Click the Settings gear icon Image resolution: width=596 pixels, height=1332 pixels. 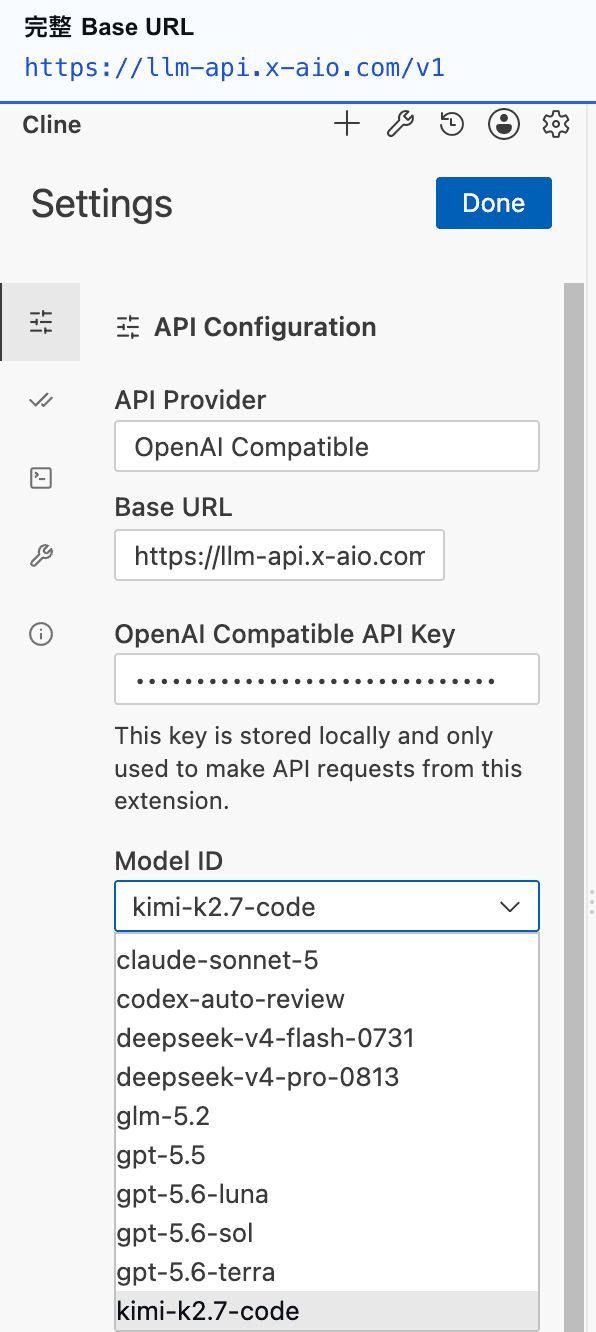pos(555,125)
